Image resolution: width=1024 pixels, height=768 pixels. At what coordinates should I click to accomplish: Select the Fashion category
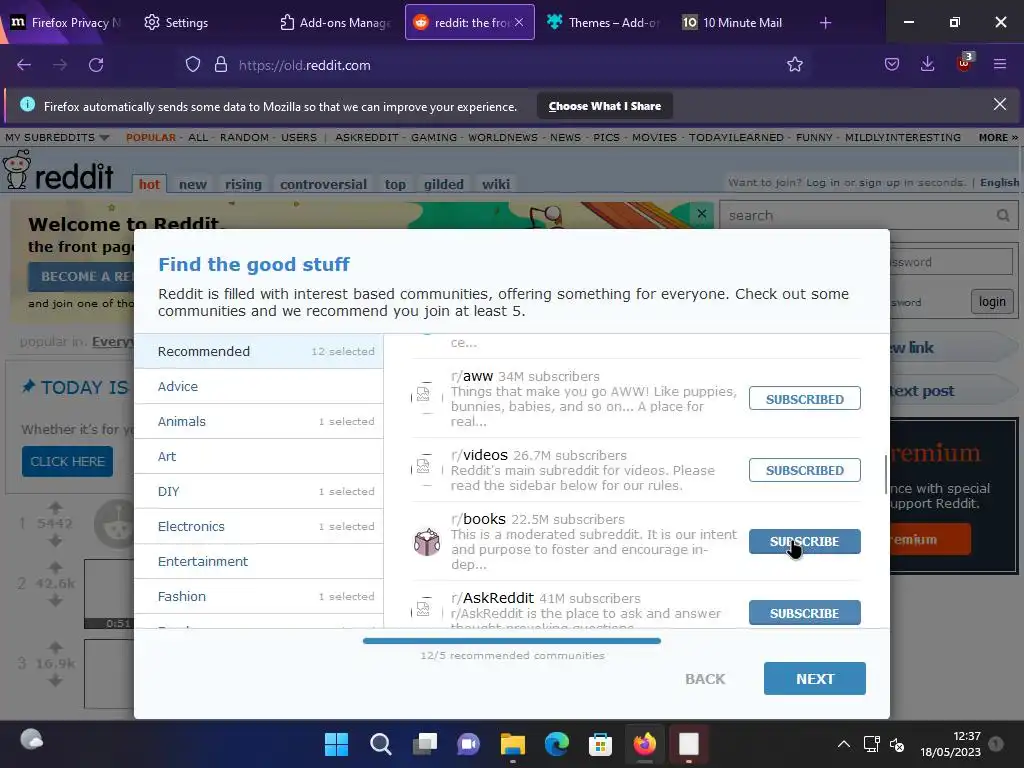pyautogui.click(x=259, y=596)
